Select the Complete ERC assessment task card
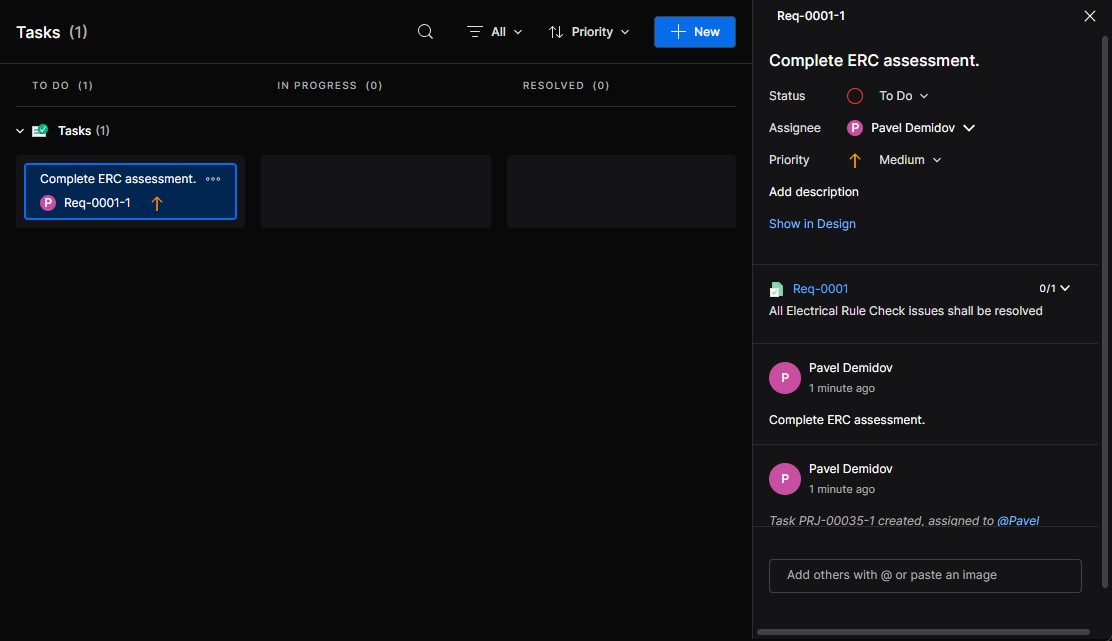Image resolution: width=1112 pixels, height=641 pixels. point(130,191)
